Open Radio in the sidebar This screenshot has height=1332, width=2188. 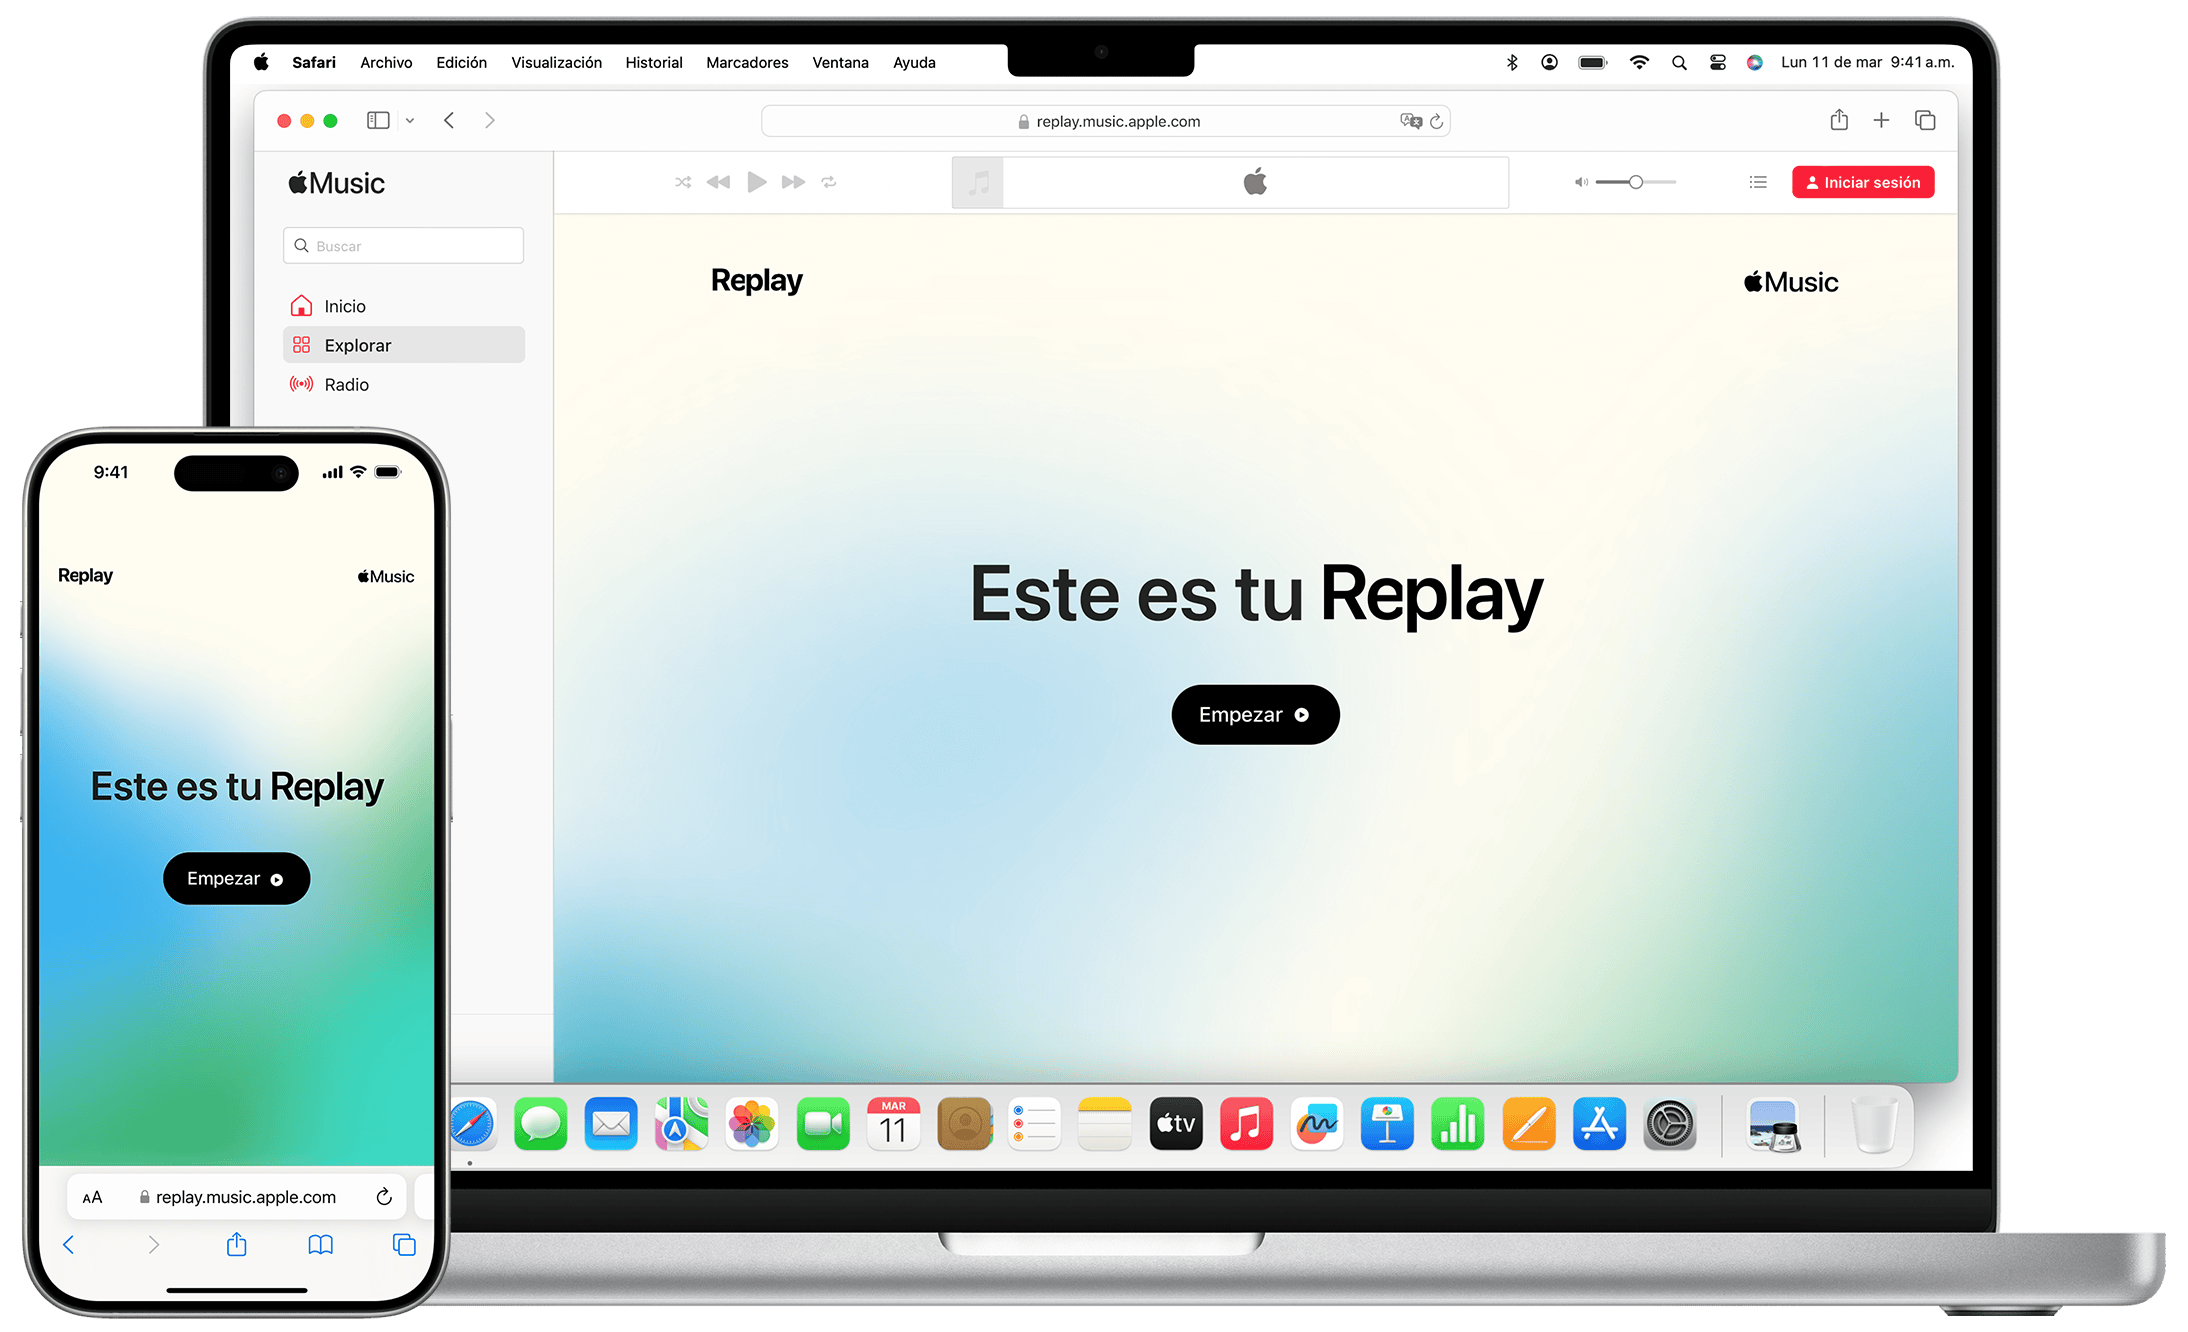click(403, 384)
